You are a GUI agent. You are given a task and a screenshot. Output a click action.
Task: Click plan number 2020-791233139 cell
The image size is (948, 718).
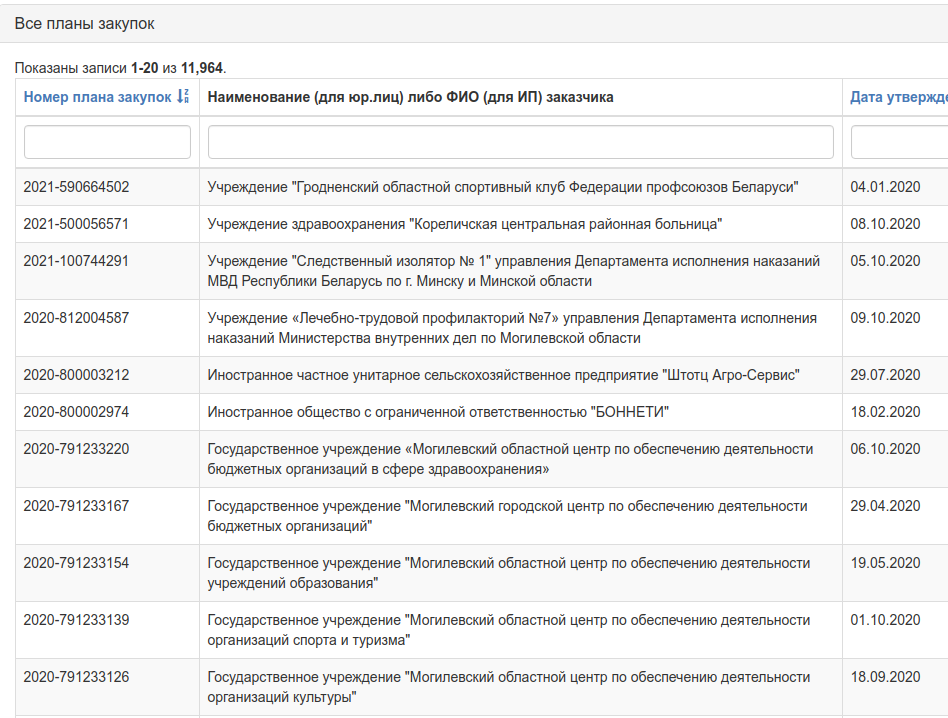pyautogui.click(x=108, y=630)
